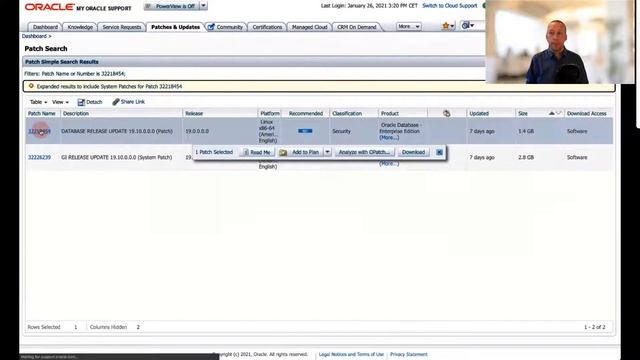The width and height of the screenshot is (640, 360).
Task: Open the Managed Cloud tab
Action: [310, 27]
